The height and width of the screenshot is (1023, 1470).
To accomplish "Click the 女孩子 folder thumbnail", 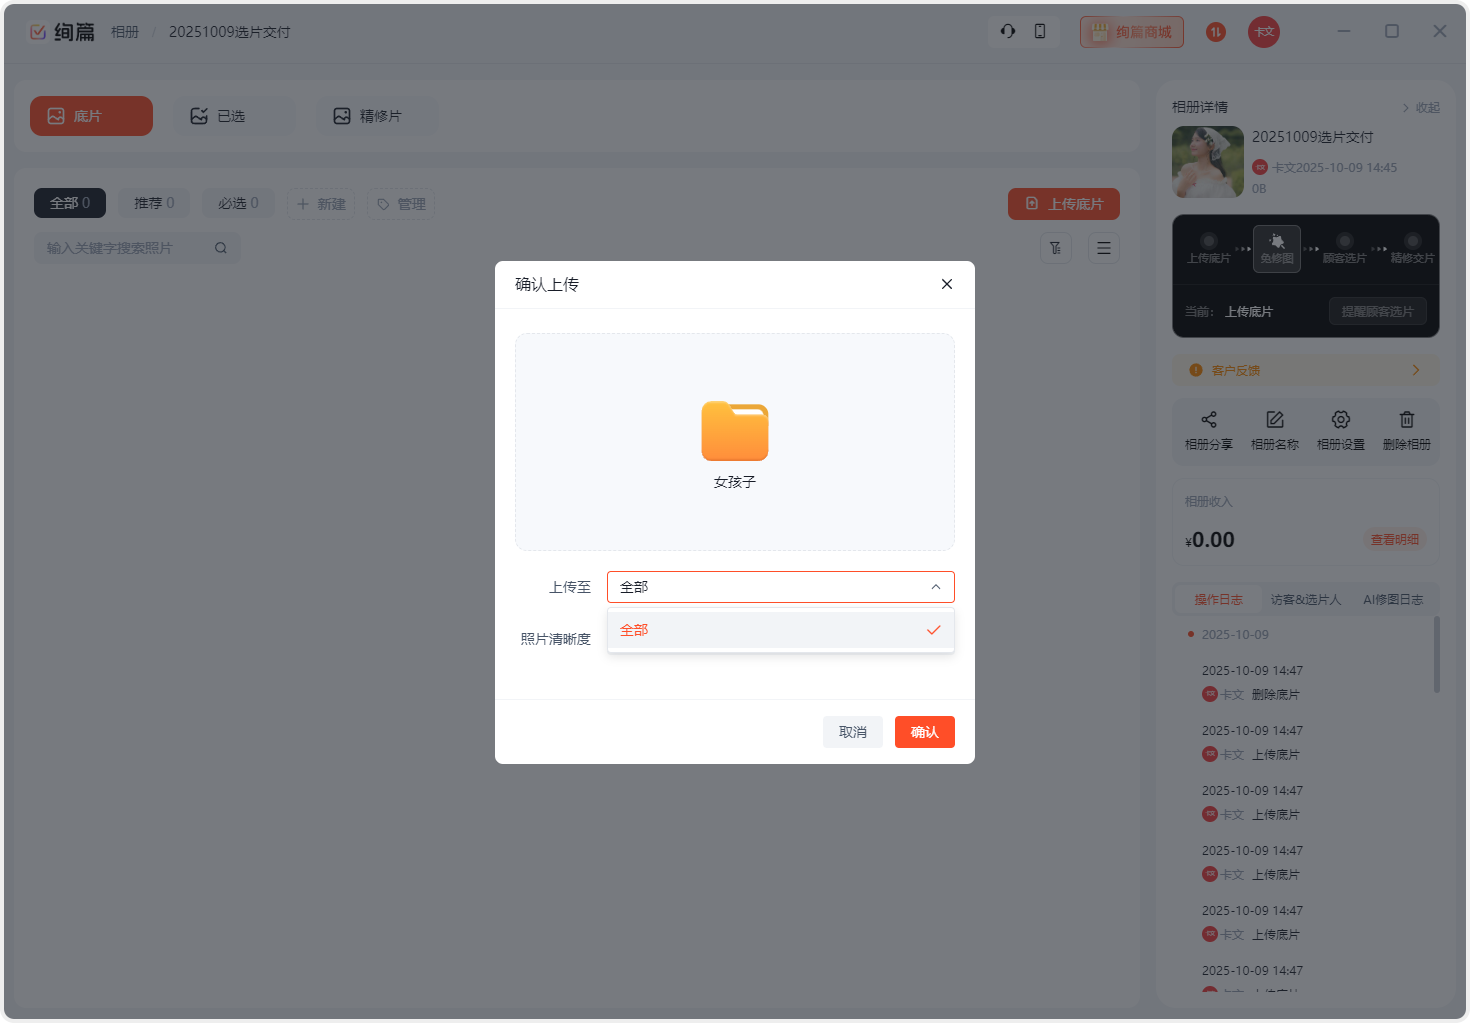I will point(735,432).
